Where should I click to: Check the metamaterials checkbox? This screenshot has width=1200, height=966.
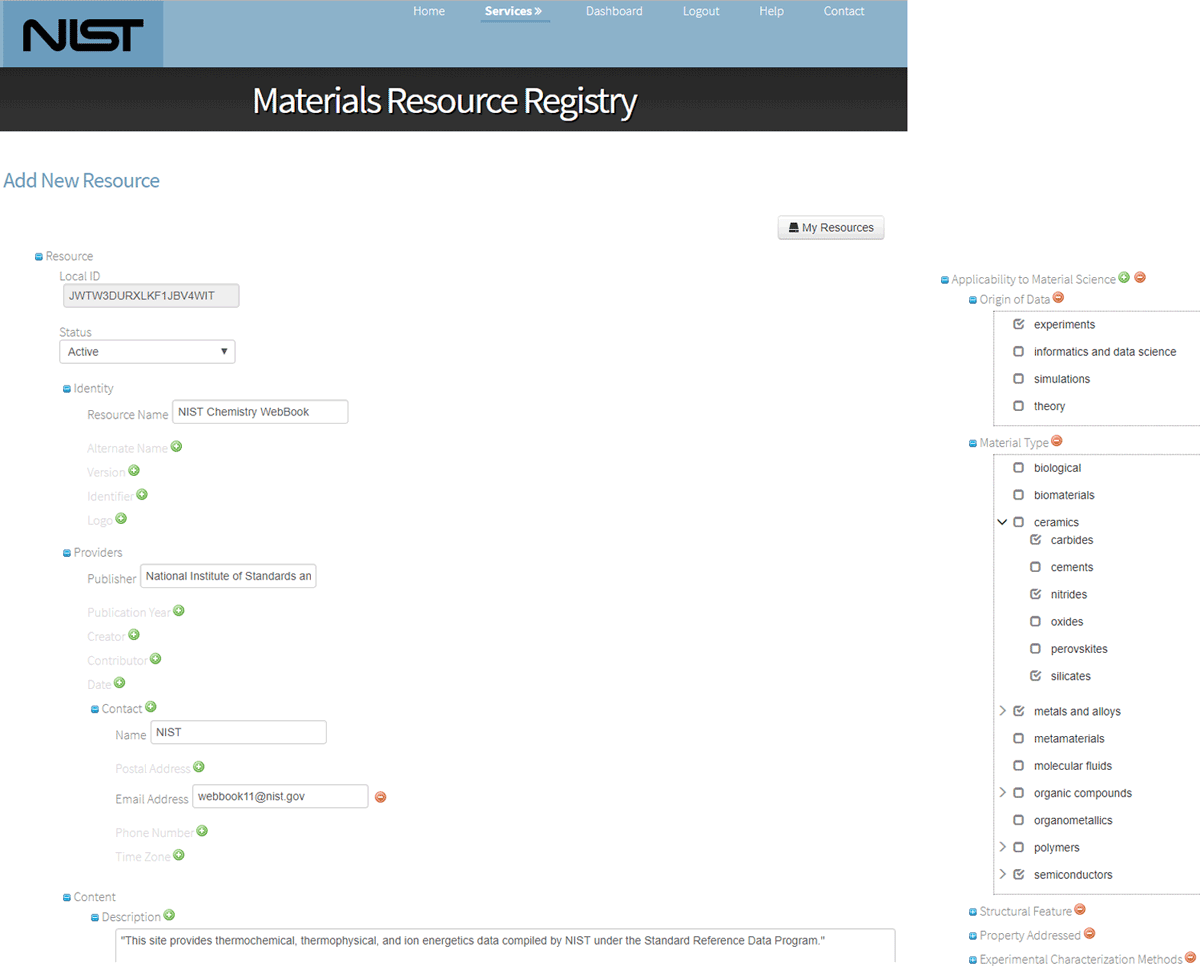click(x=1019, y=739)
